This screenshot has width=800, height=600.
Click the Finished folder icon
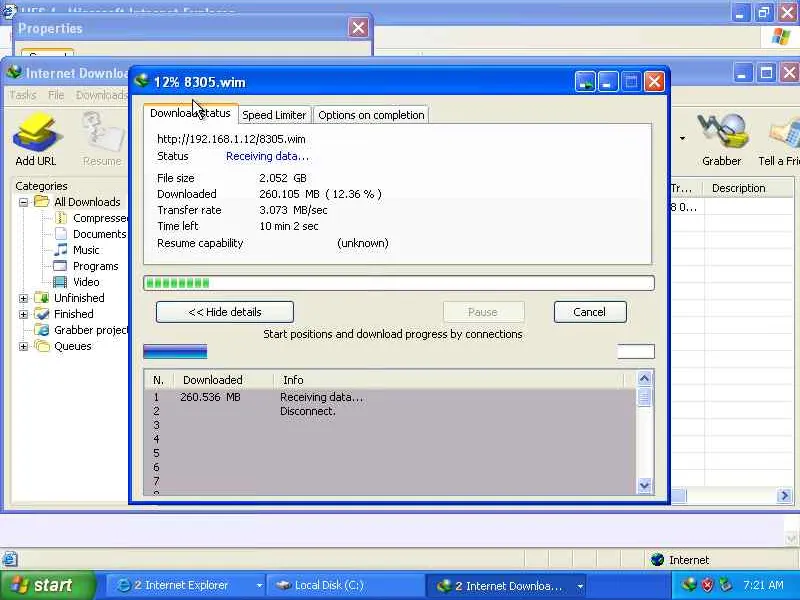[x=41, y=314]
